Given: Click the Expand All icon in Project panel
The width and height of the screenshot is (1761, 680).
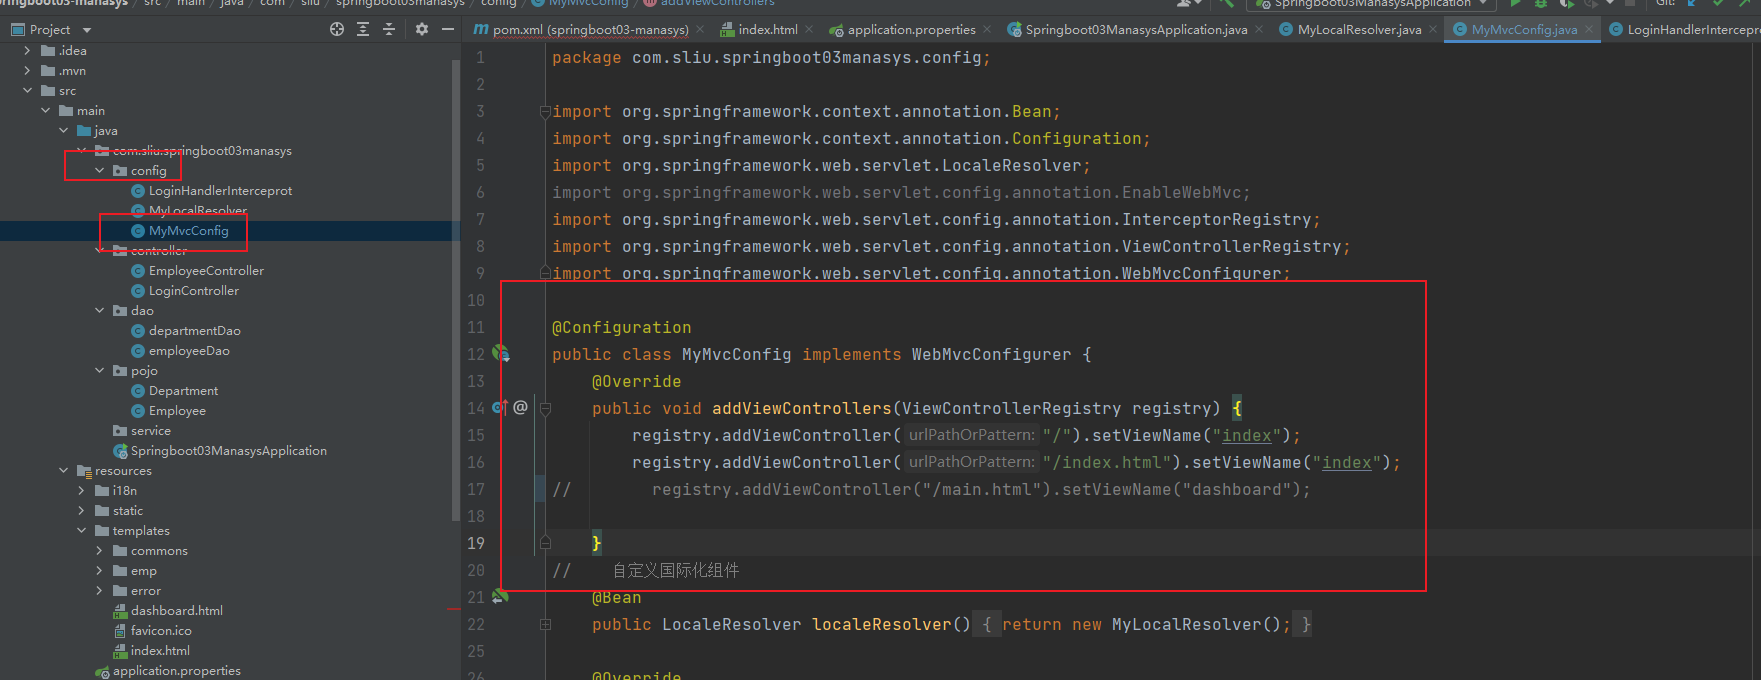Looking at the screenshot, I should pyautogui.click(x=363, y=30).
